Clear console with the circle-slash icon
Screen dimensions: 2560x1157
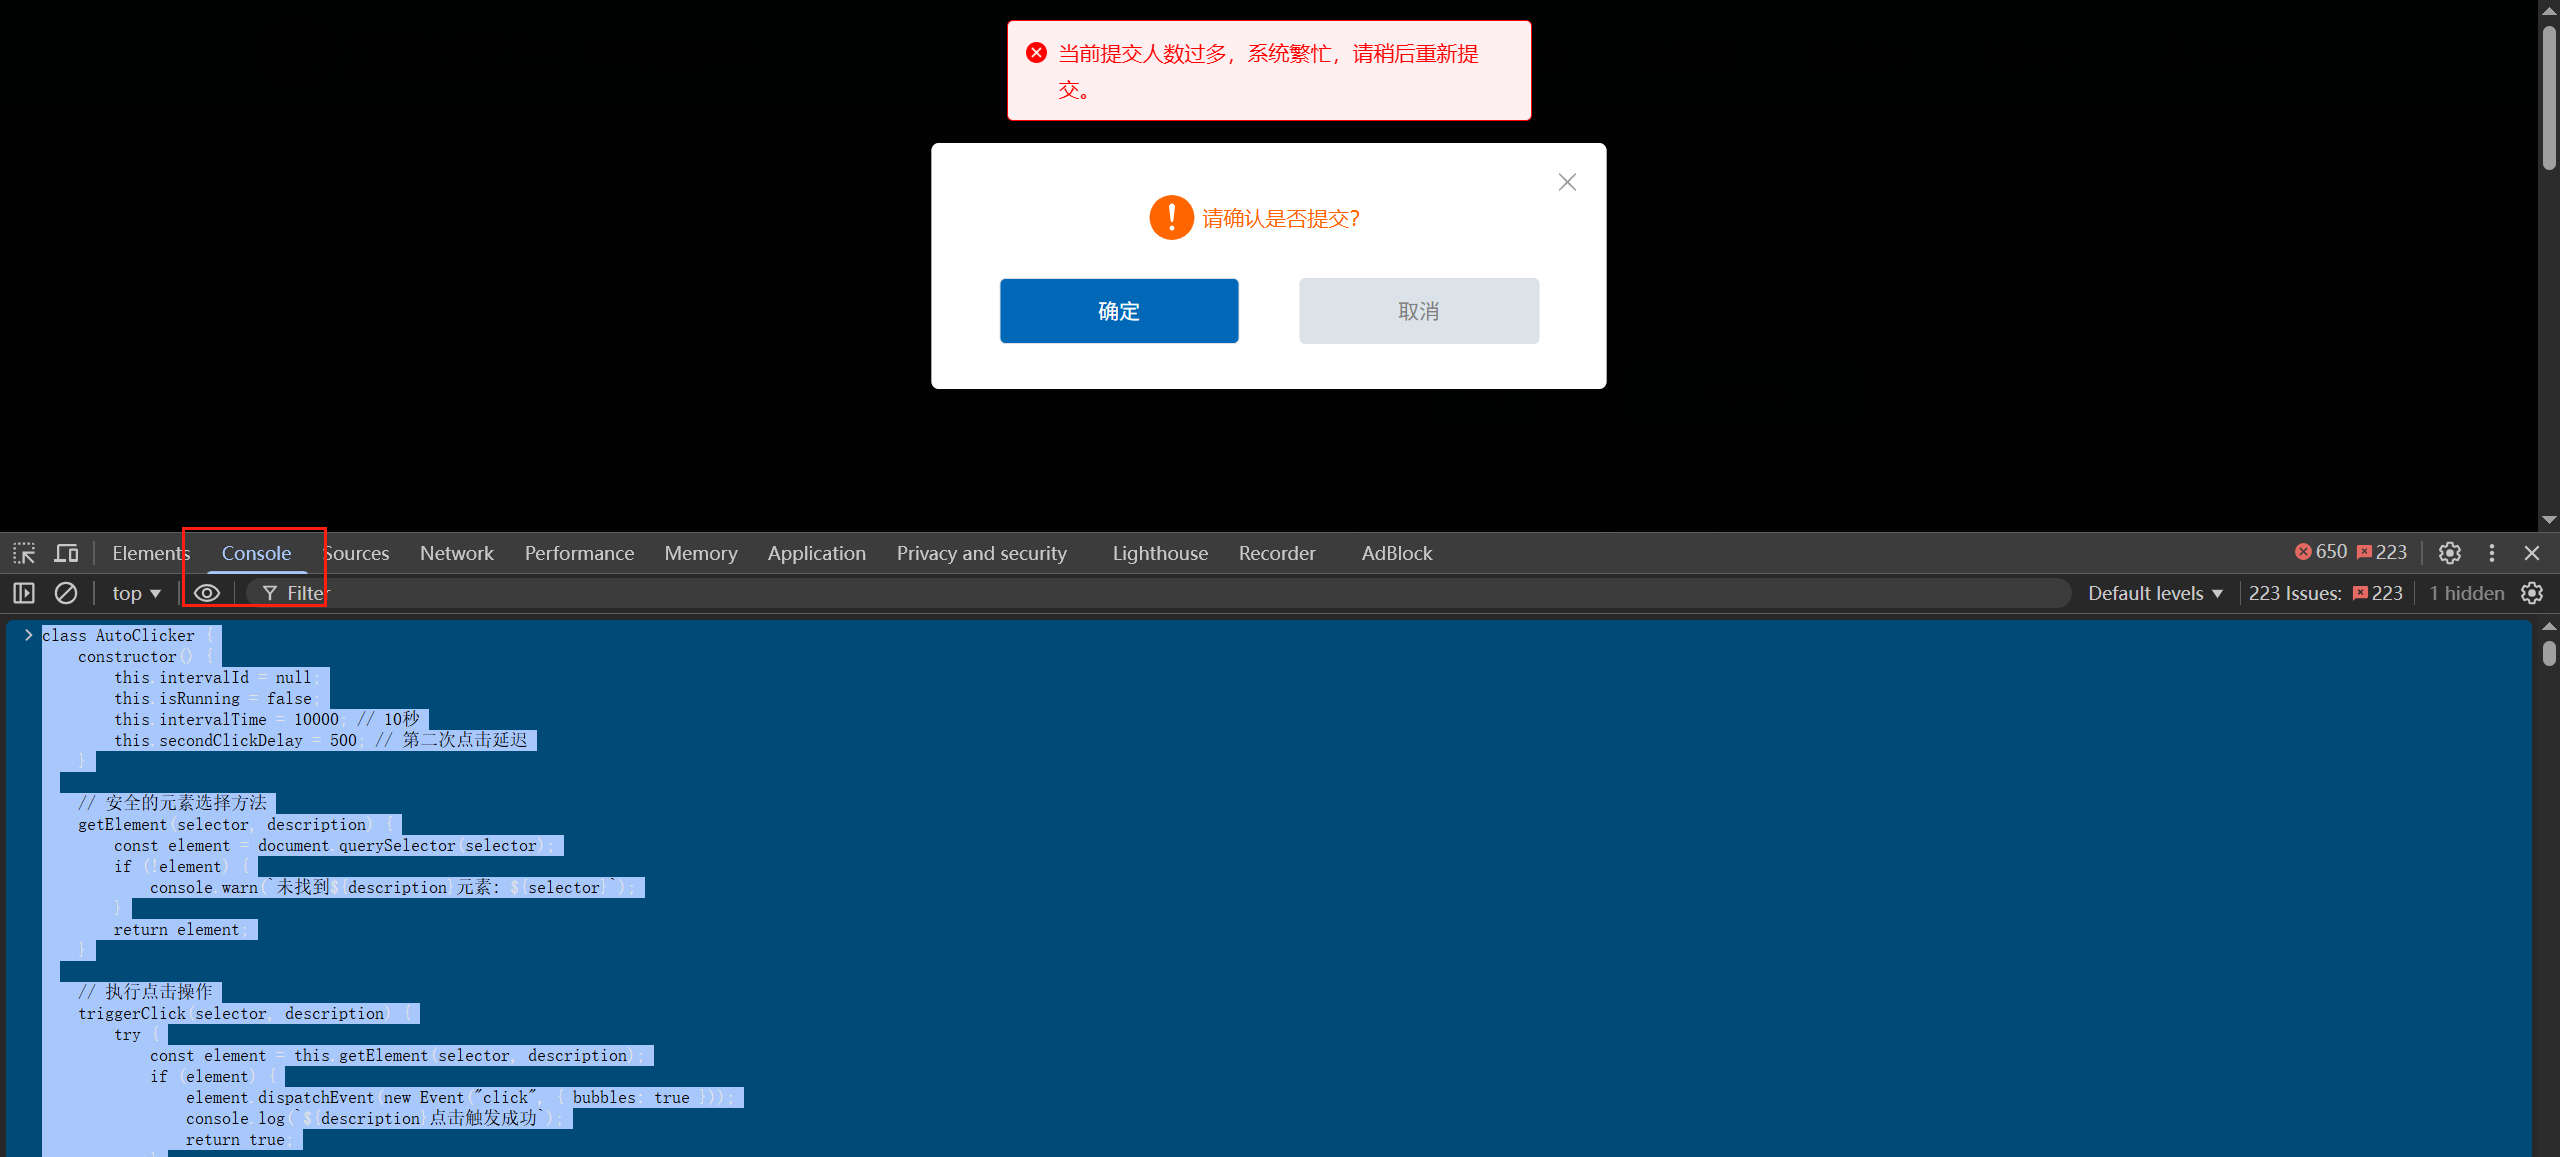66,593
